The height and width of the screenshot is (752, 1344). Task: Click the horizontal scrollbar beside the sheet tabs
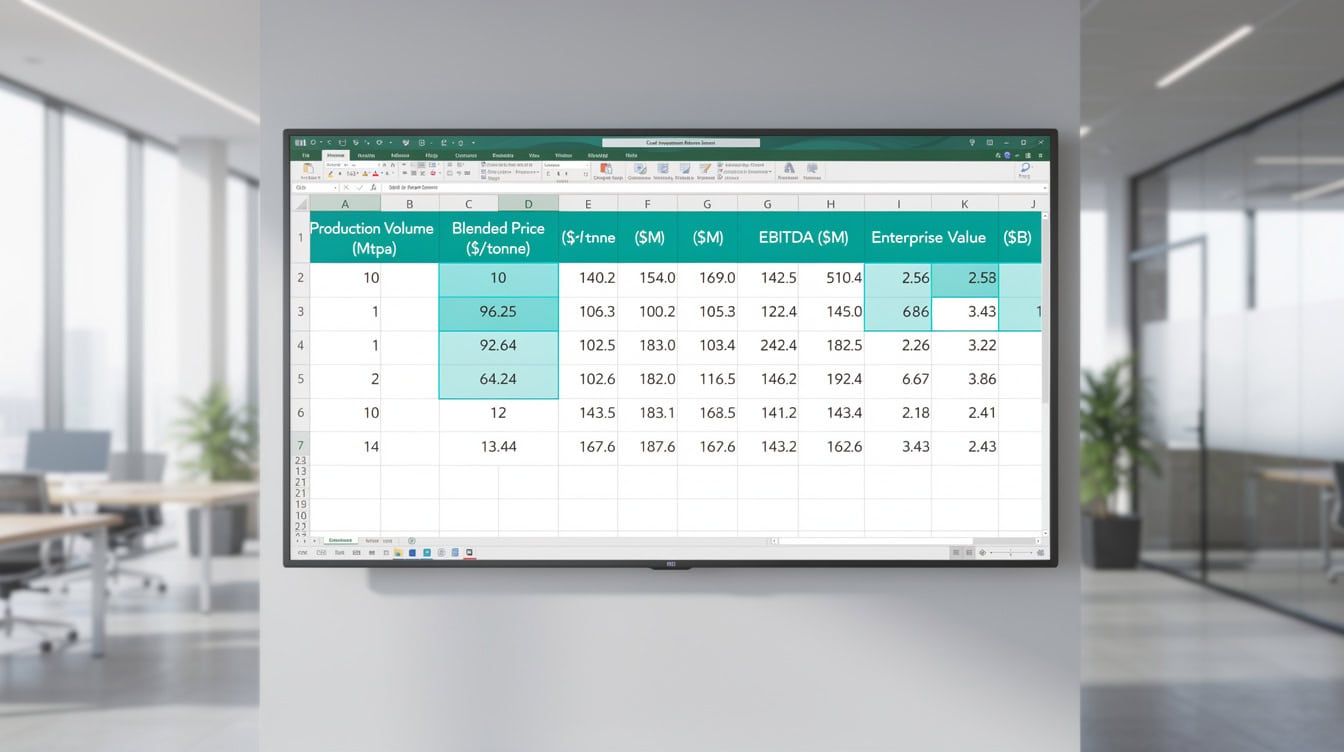[905, 541]
